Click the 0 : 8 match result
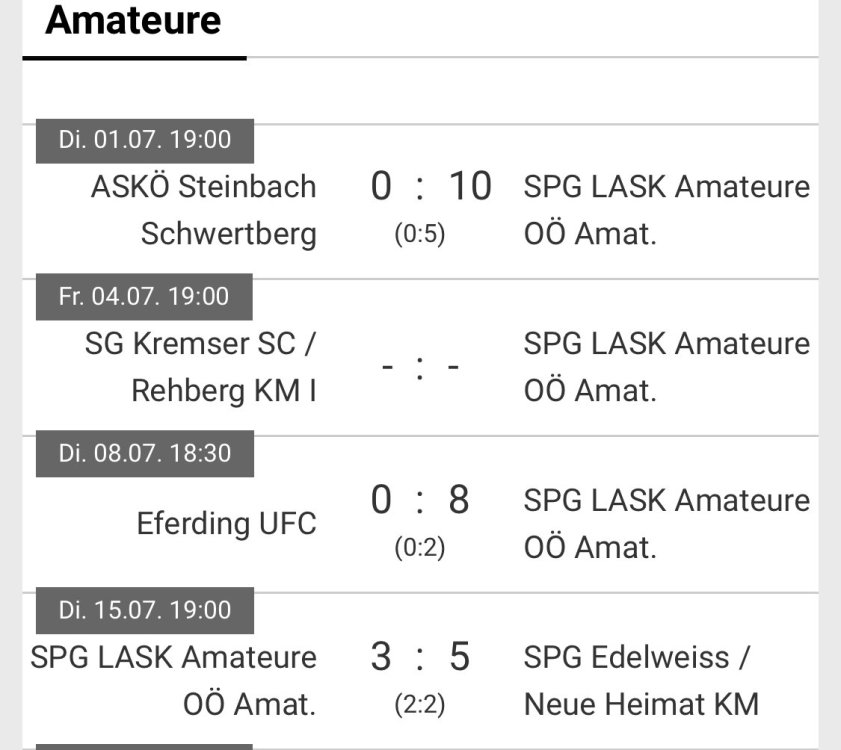Image resolution: width=841 pixels, height=750 pixels. (420, 500)
